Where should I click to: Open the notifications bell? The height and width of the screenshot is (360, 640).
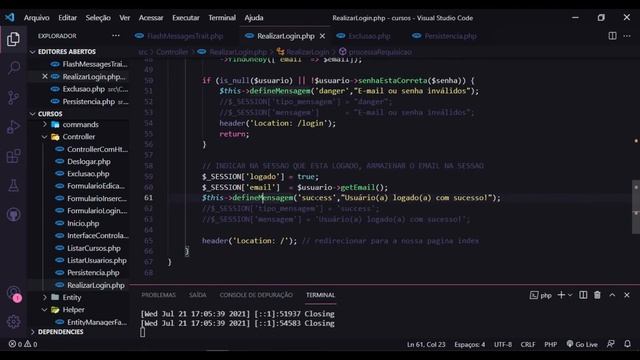pyautogui.click(x=627, y=344)
